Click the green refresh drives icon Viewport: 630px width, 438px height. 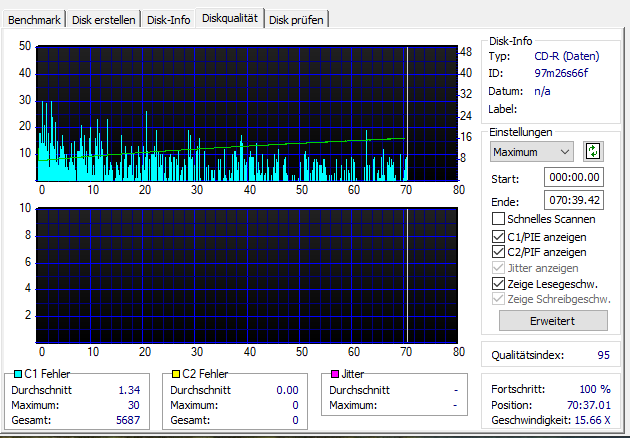tap(593, 151)
